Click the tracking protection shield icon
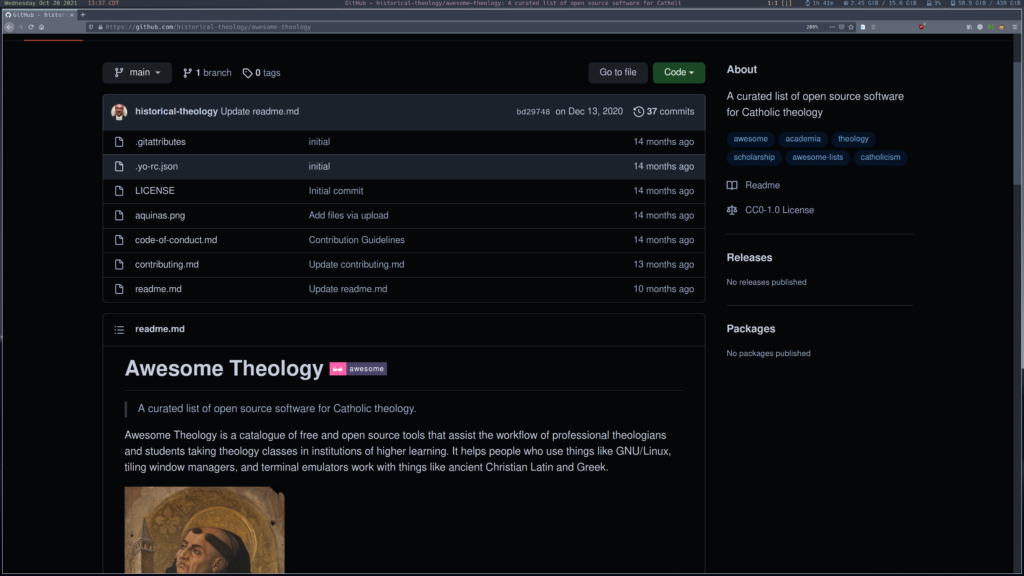 pos(91,27)
